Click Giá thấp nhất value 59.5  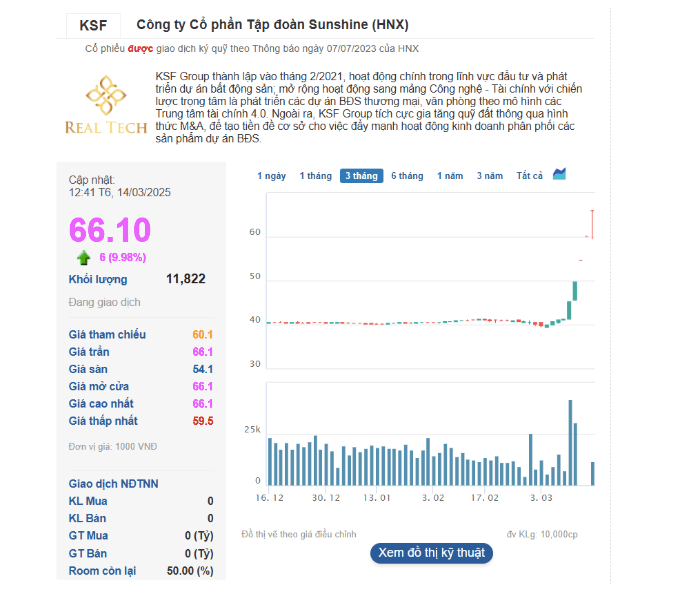click(203, 421)
